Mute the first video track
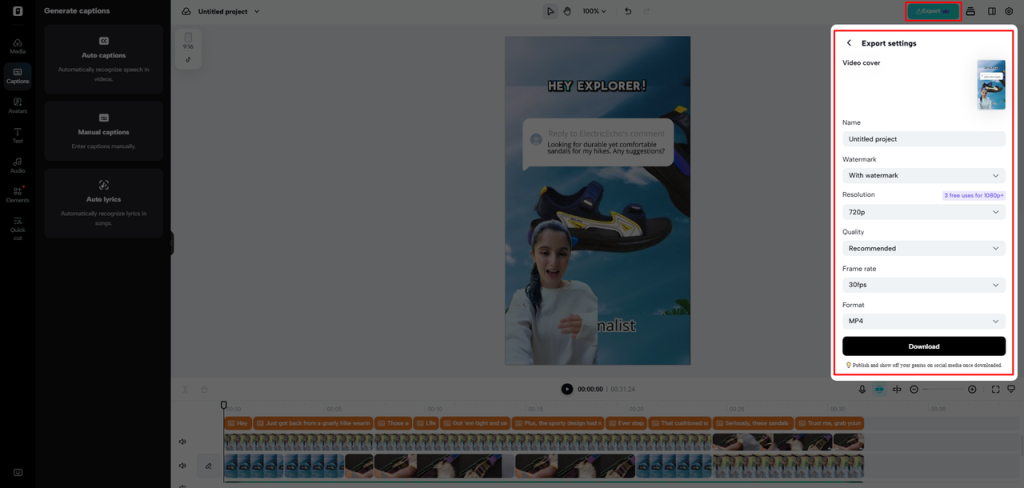1024x488 pixels. click(183, 441)
